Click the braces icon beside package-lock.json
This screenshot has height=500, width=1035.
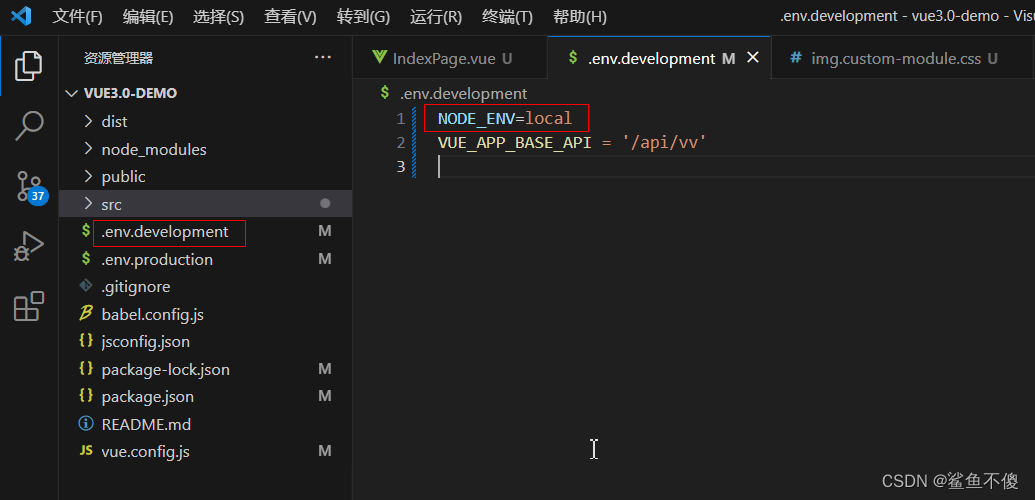86,369
